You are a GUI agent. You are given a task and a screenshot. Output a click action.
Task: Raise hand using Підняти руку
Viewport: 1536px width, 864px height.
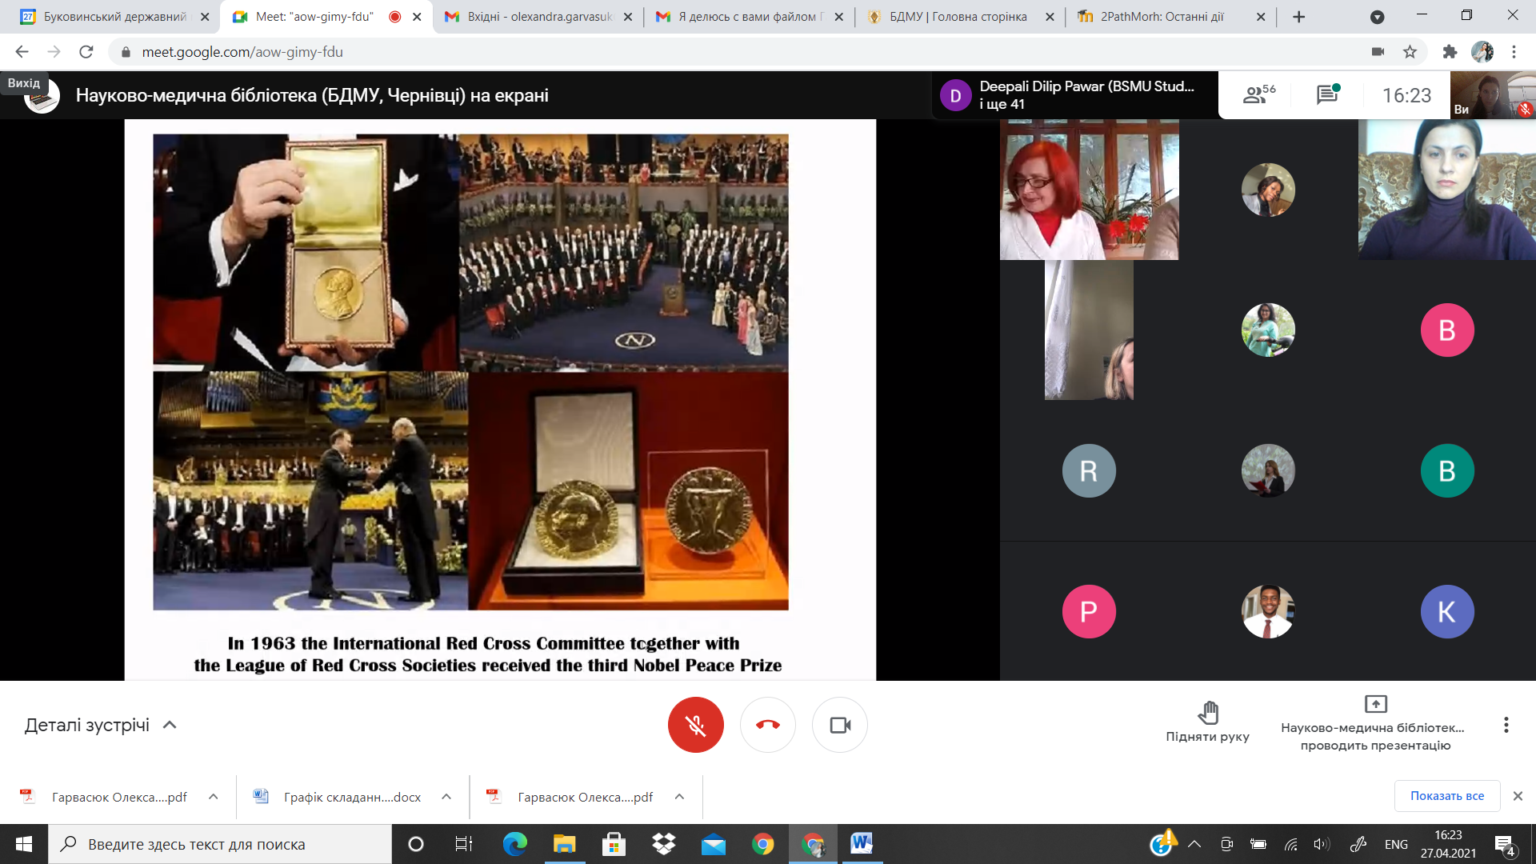1207,722
